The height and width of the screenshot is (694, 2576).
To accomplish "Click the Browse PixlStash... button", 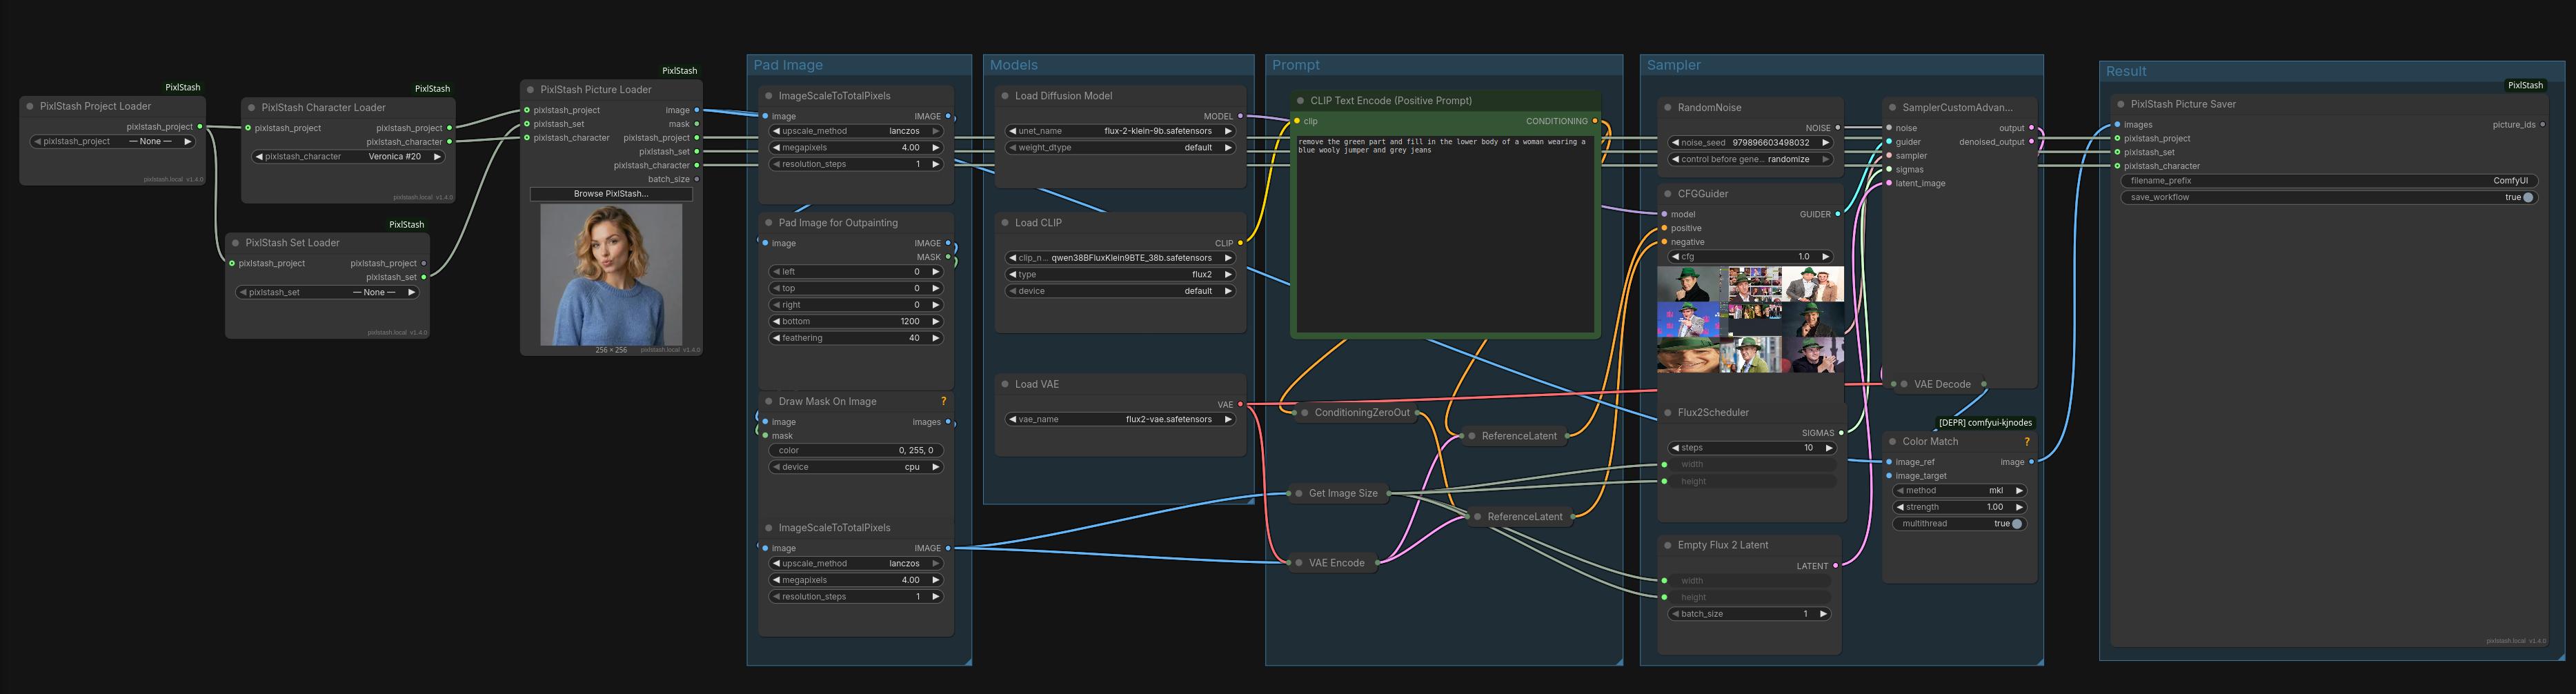I will point(611,193).
